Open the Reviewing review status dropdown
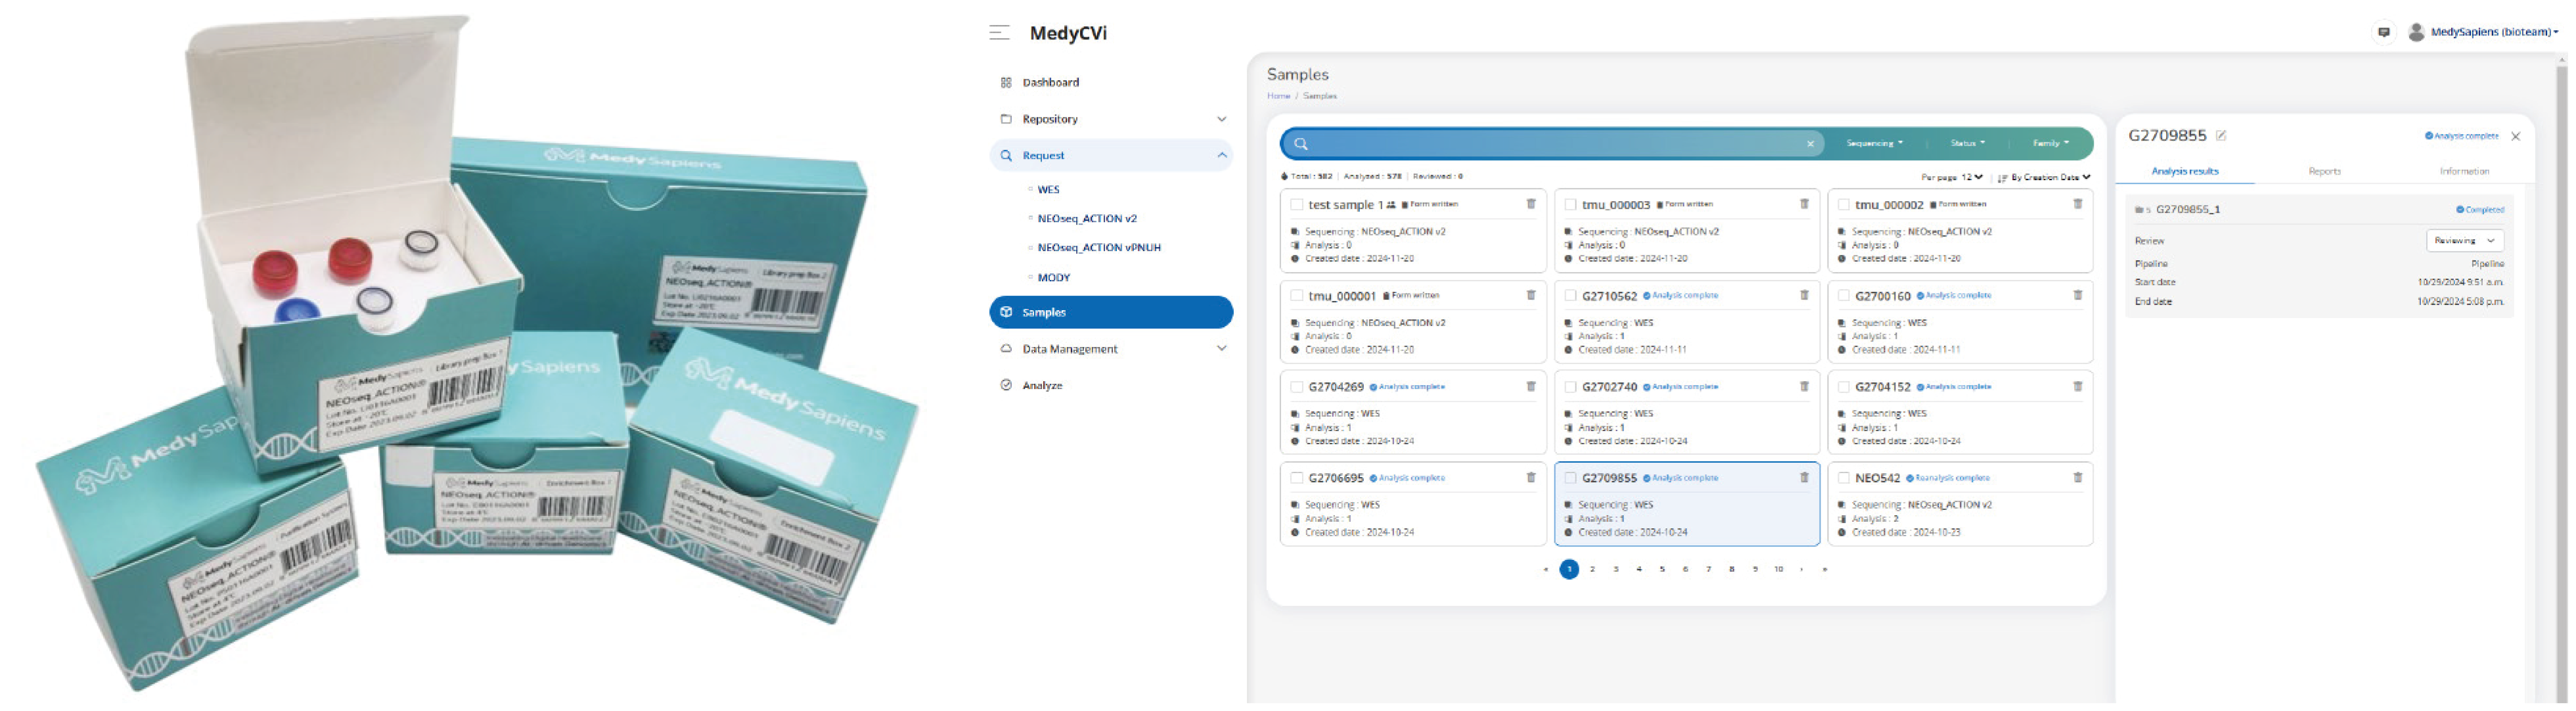 point(2464,241)
